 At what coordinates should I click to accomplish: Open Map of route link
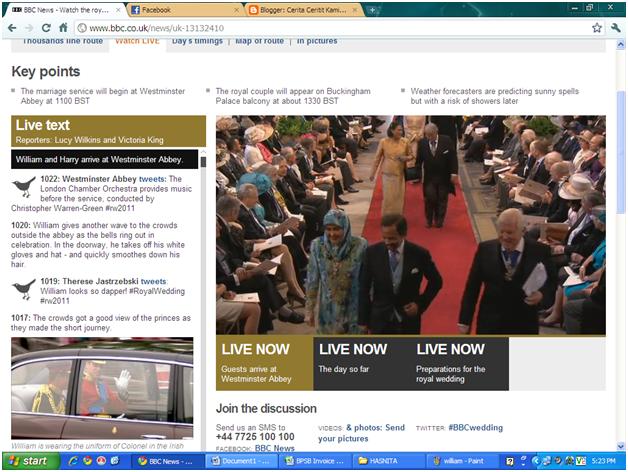260,41
